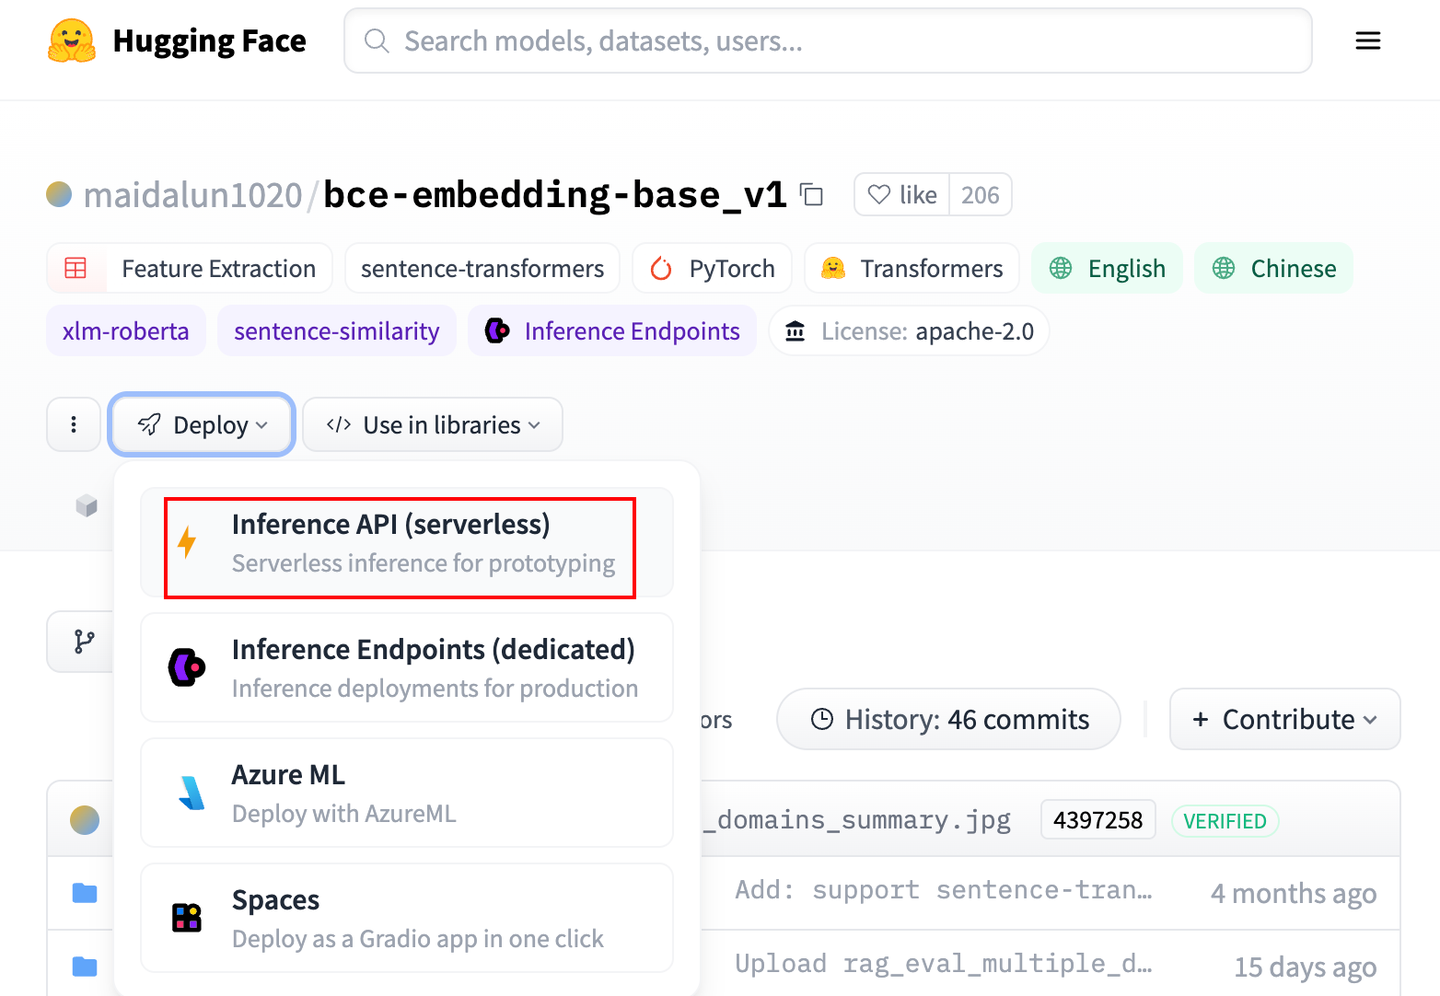Choose Azure ML deployment option
Image resolution: width=1440 pixels, height=996 pixels.
(x=406, y=792)
